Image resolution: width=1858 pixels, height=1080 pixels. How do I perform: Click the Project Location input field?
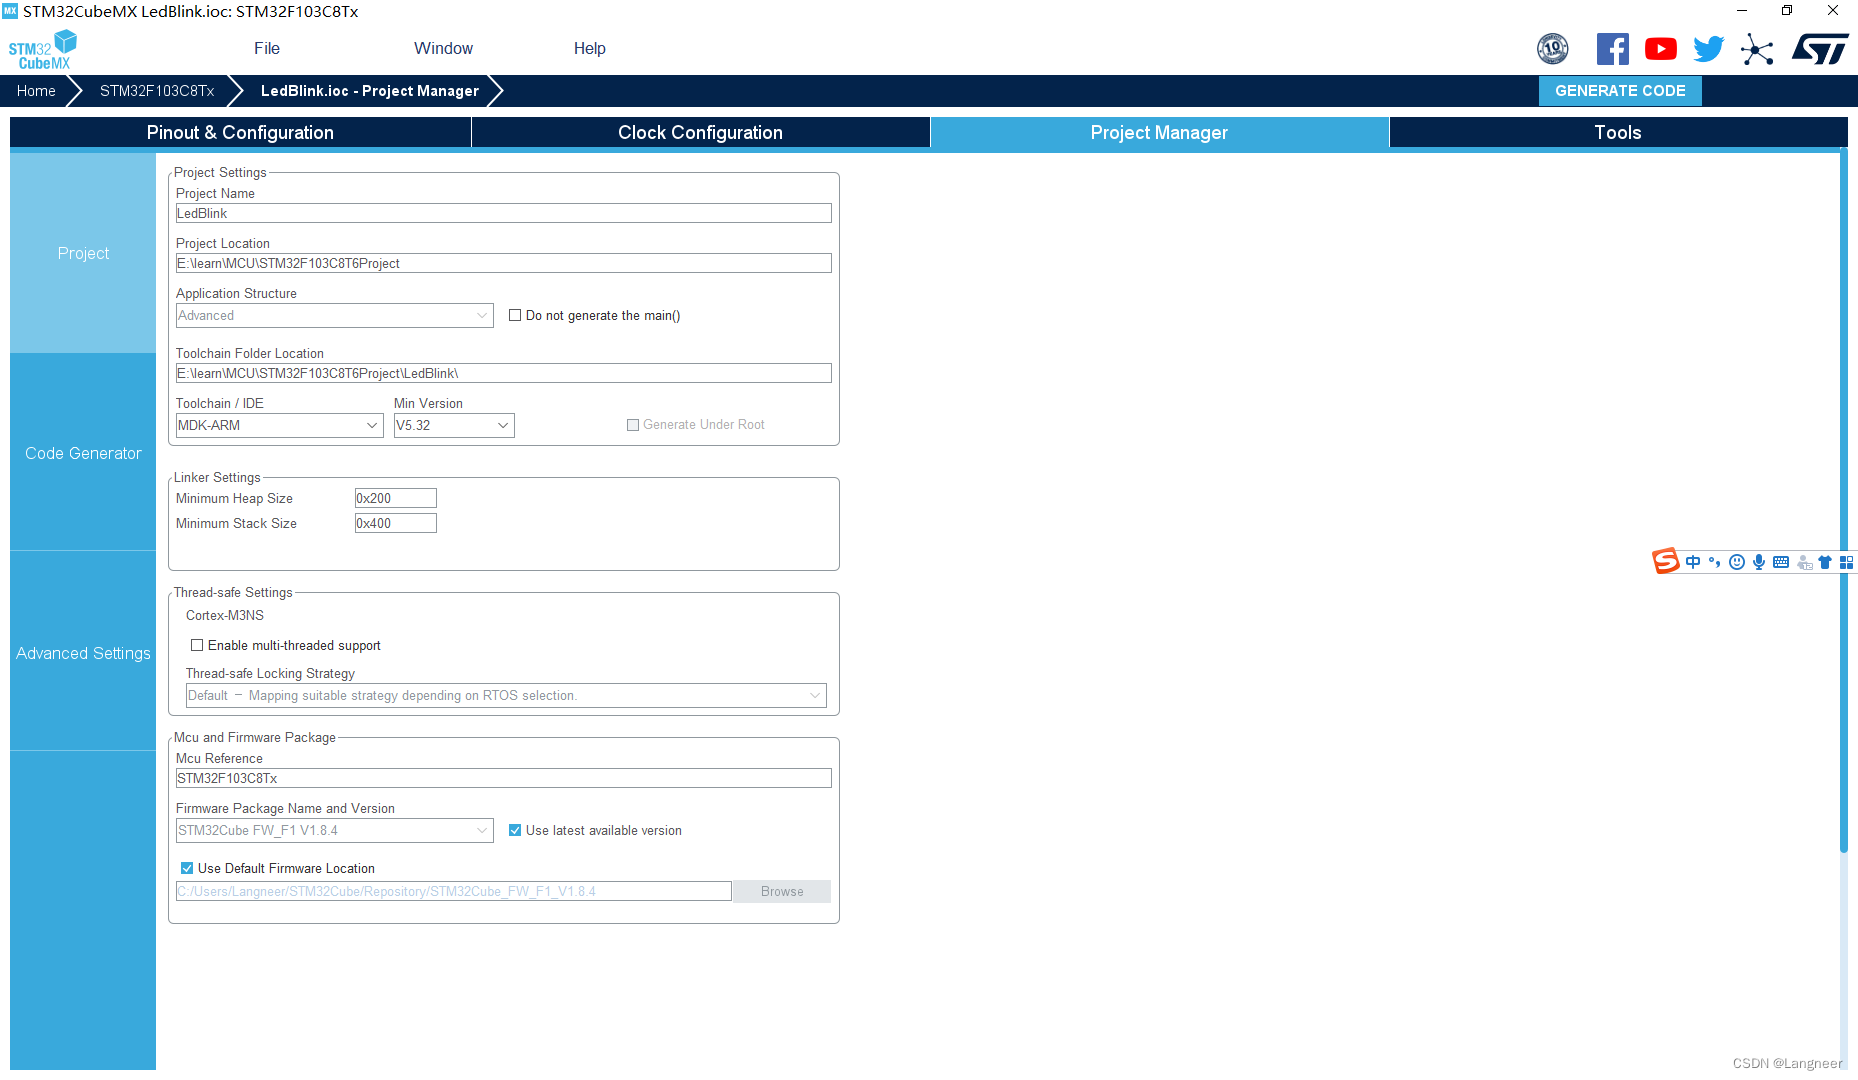pyautogui.click(x=504, y=263)
